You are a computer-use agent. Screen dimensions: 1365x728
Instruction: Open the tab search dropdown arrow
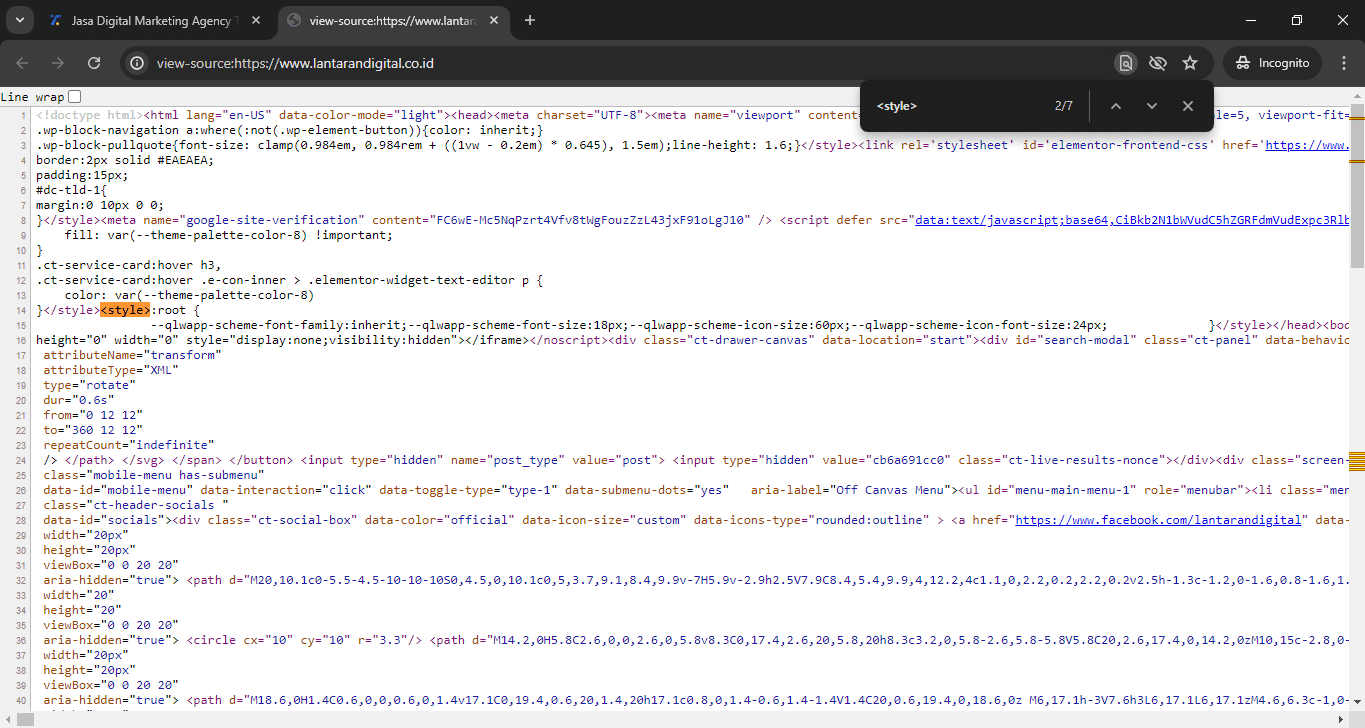click(19, 20)
